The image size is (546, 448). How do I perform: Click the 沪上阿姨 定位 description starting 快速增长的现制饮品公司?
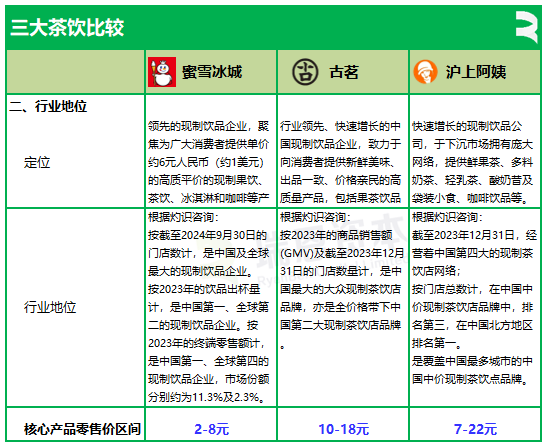click(472, 162)
